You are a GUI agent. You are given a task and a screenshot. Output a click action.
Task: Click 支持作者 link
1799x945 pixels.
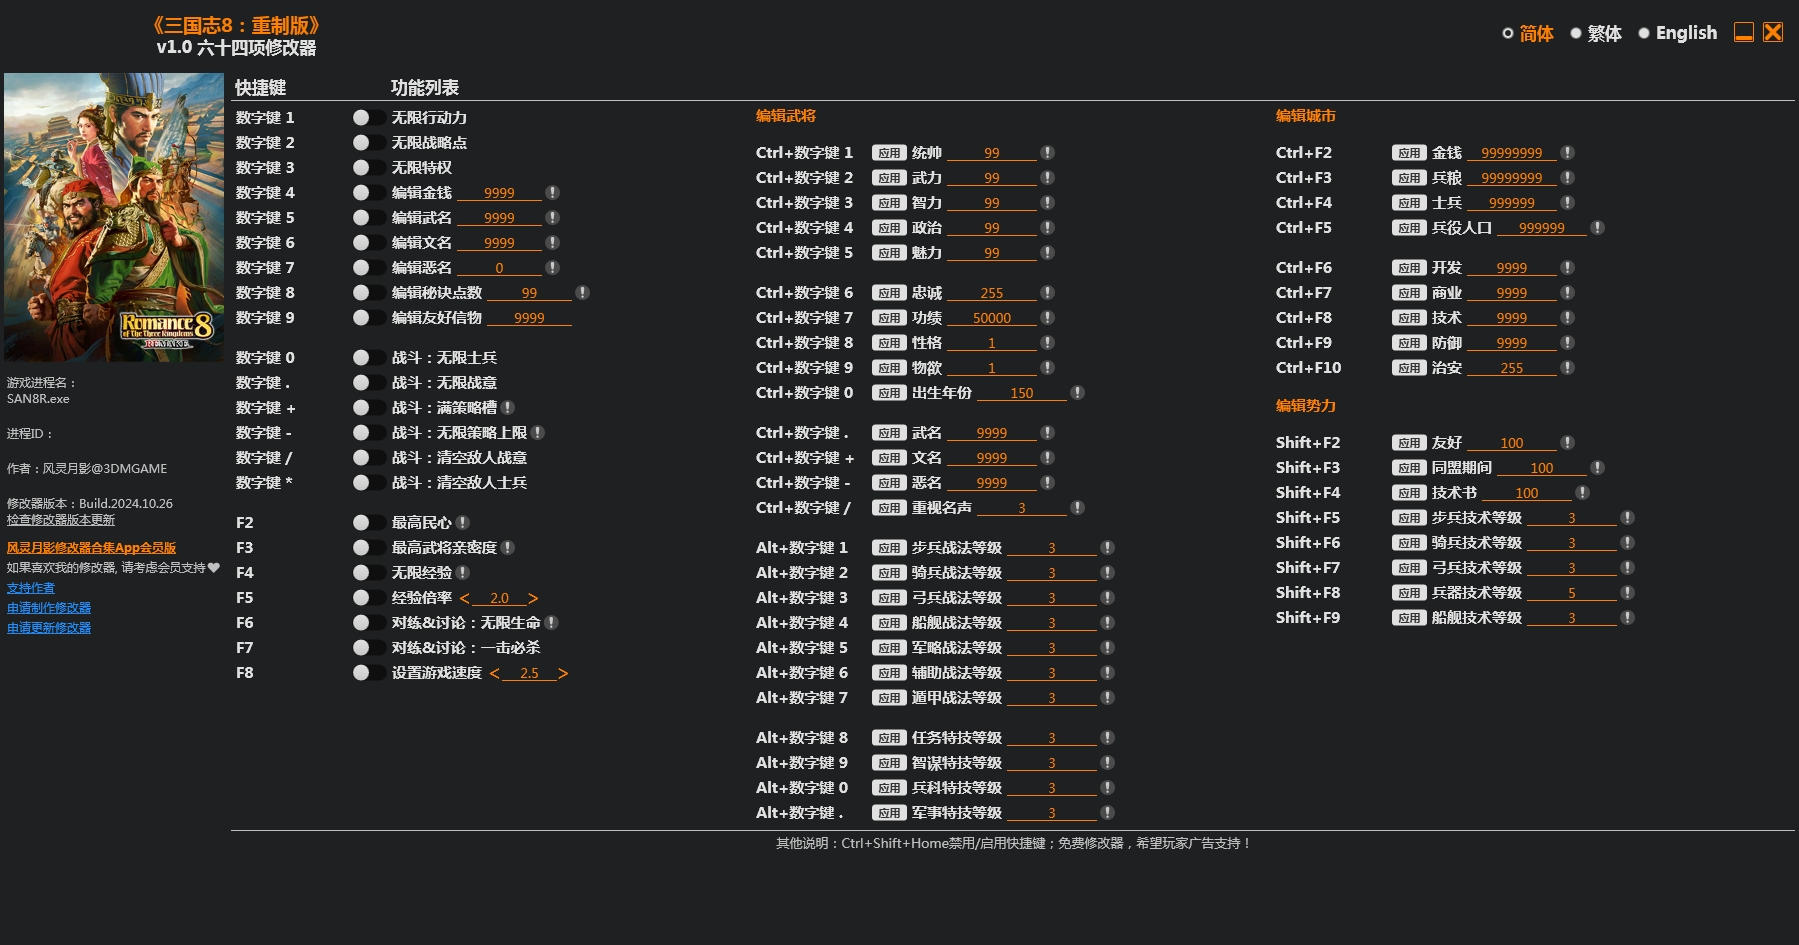(x=31, y=588)
